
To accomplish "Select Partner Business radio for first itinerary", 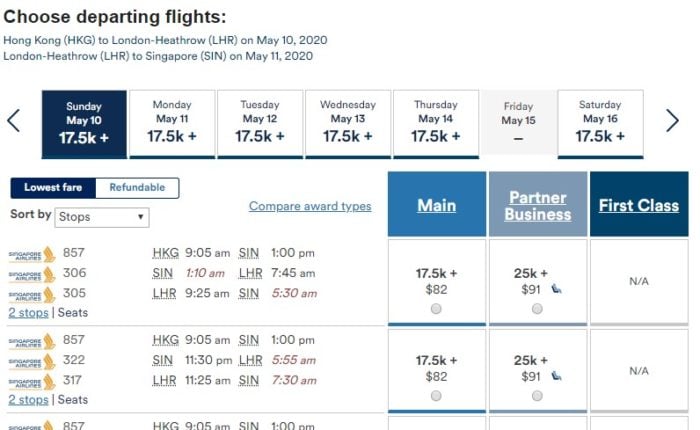I will (x=538, y=309).
